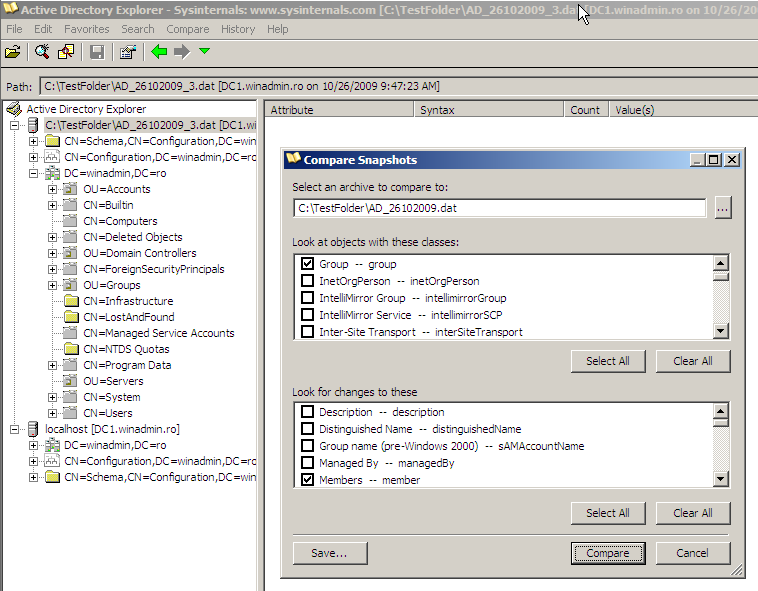This screenshot has width=758, height=591.
Task: Click the Save... button
Action: 330,553
